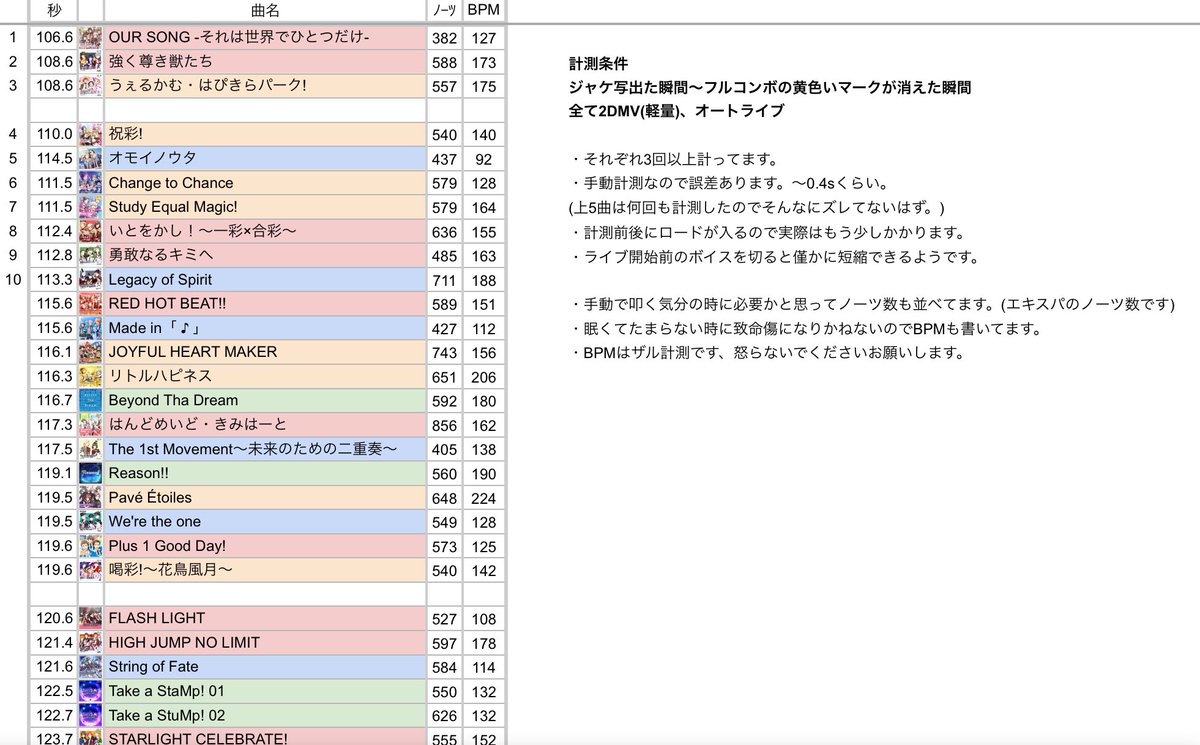Select the seconds value 117.3
The width and height of the screenshot is (1200, 745).
[x=54, y=424]
